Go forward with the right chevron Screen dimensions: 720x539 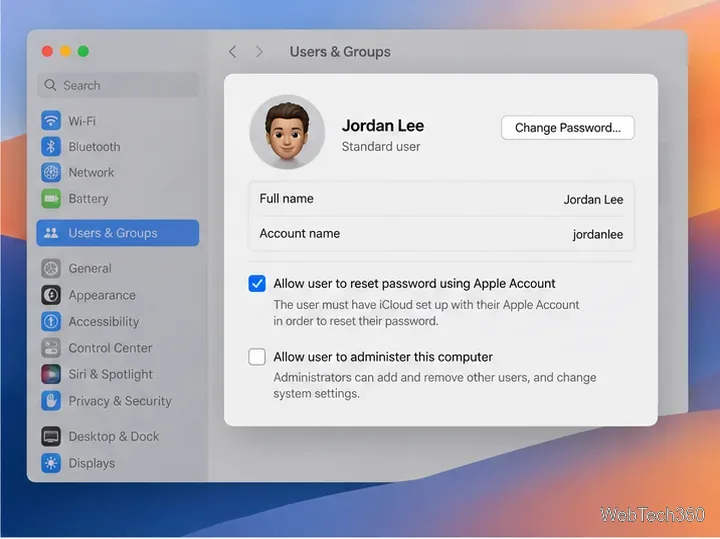click(x=259, y=51)
